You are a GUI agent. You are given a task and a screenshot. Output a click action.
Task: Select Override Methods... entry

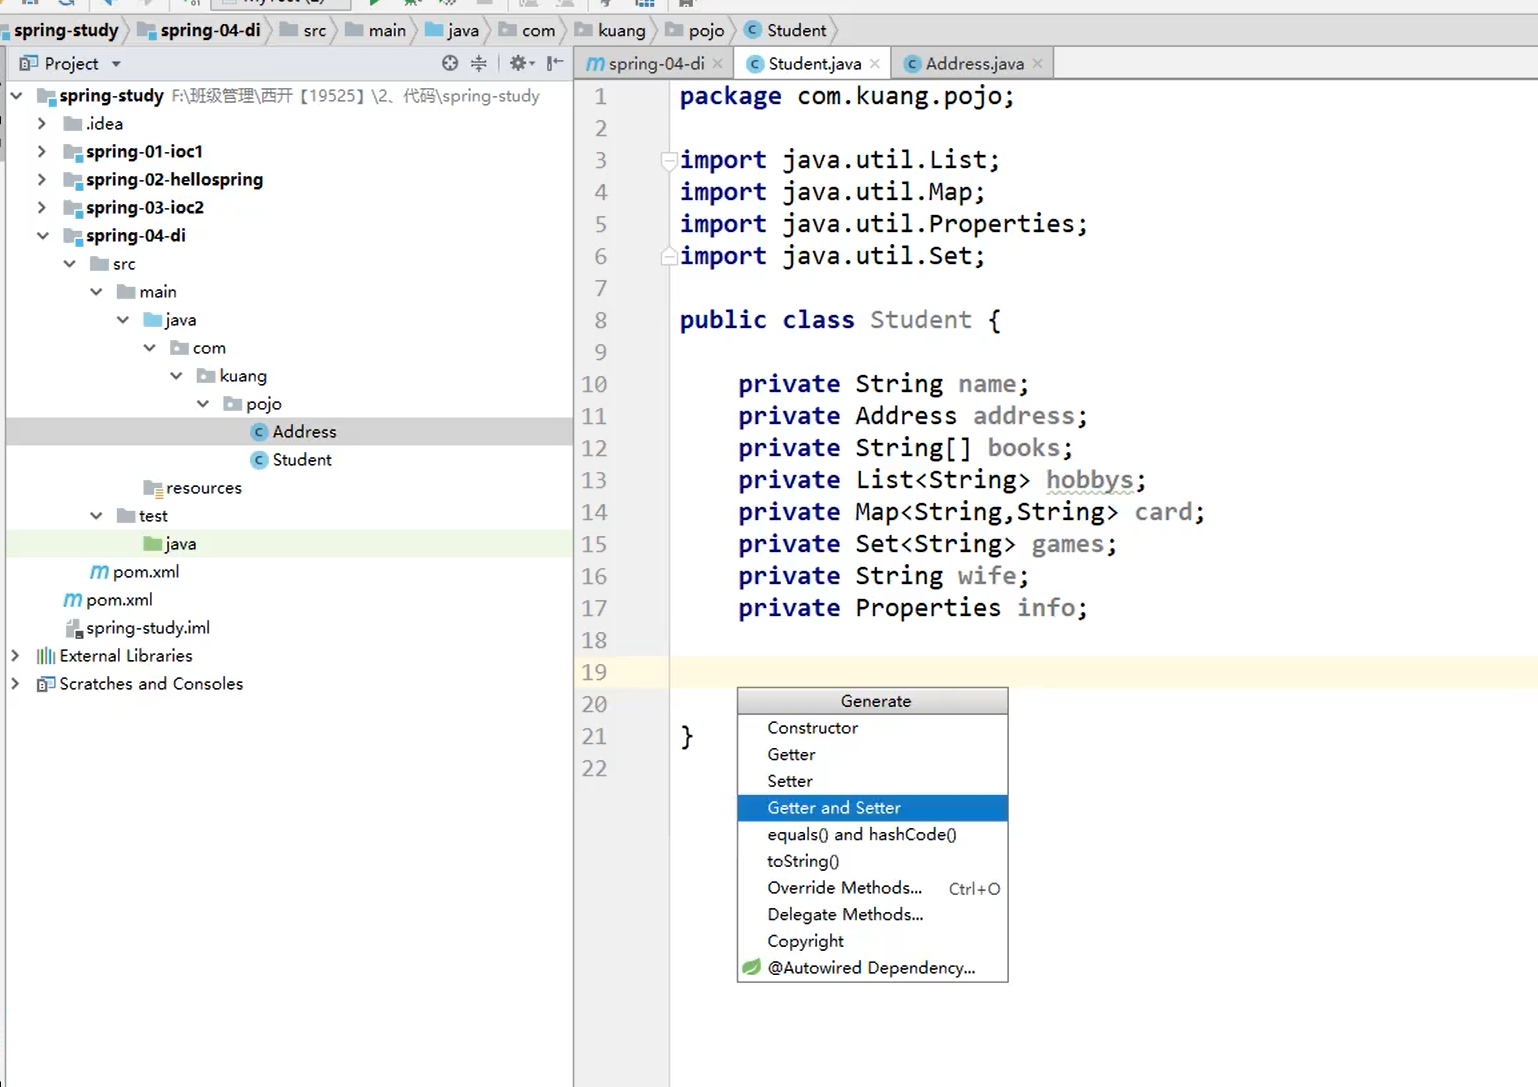(x=872, y=888)
